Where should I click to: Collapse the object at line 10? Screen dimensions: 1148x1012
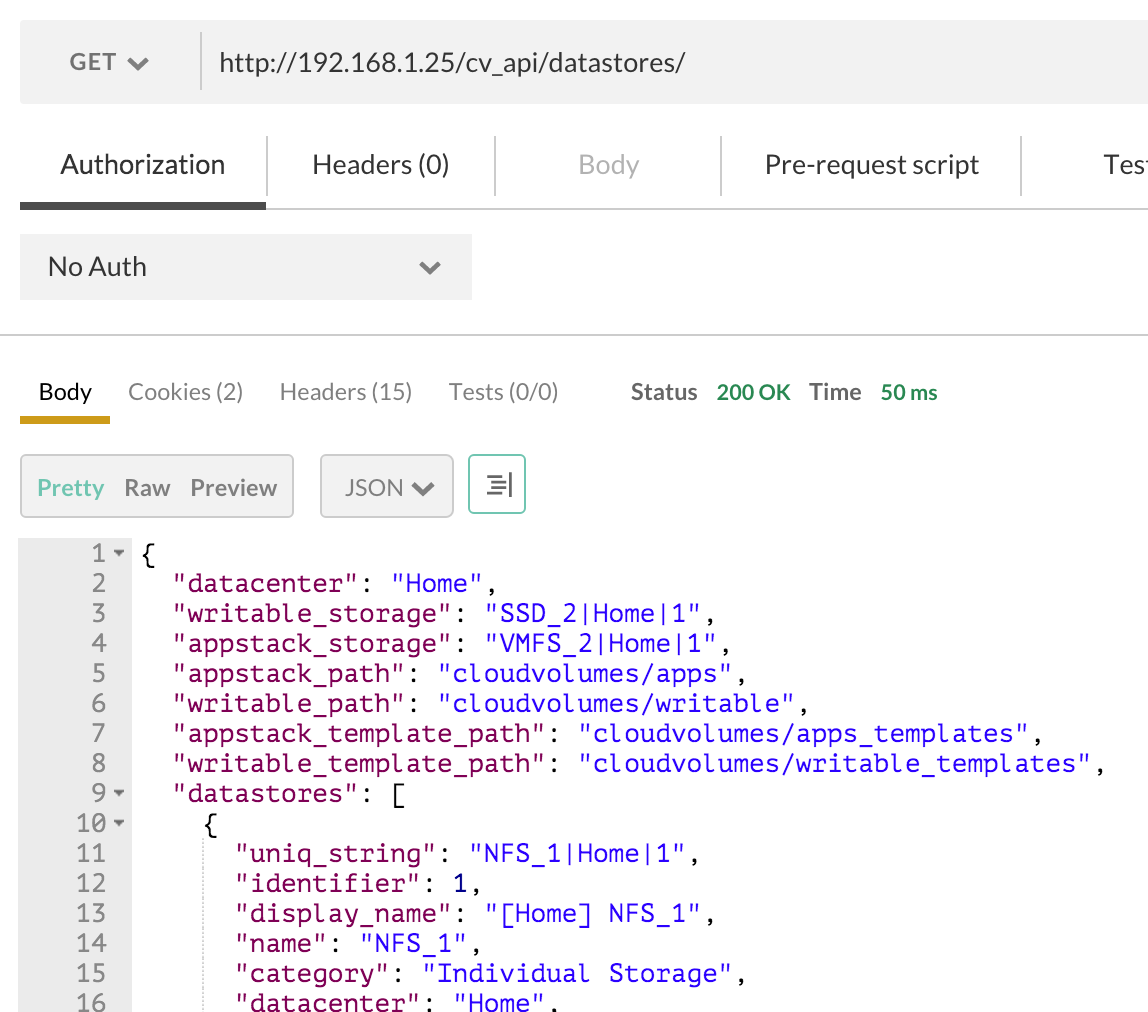[119, 823]
